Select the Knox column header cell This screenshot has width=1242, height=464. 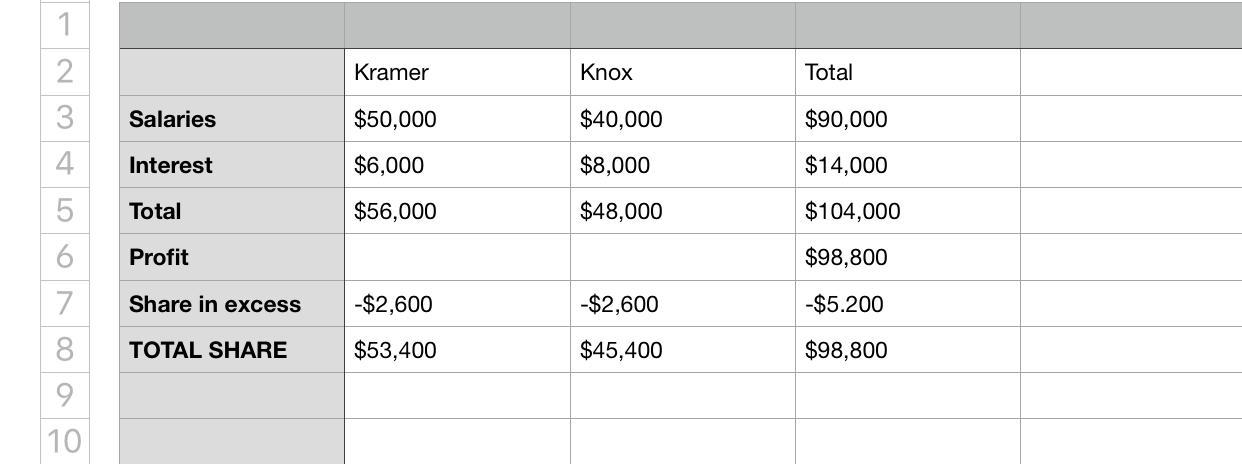[x=683, y=72]
